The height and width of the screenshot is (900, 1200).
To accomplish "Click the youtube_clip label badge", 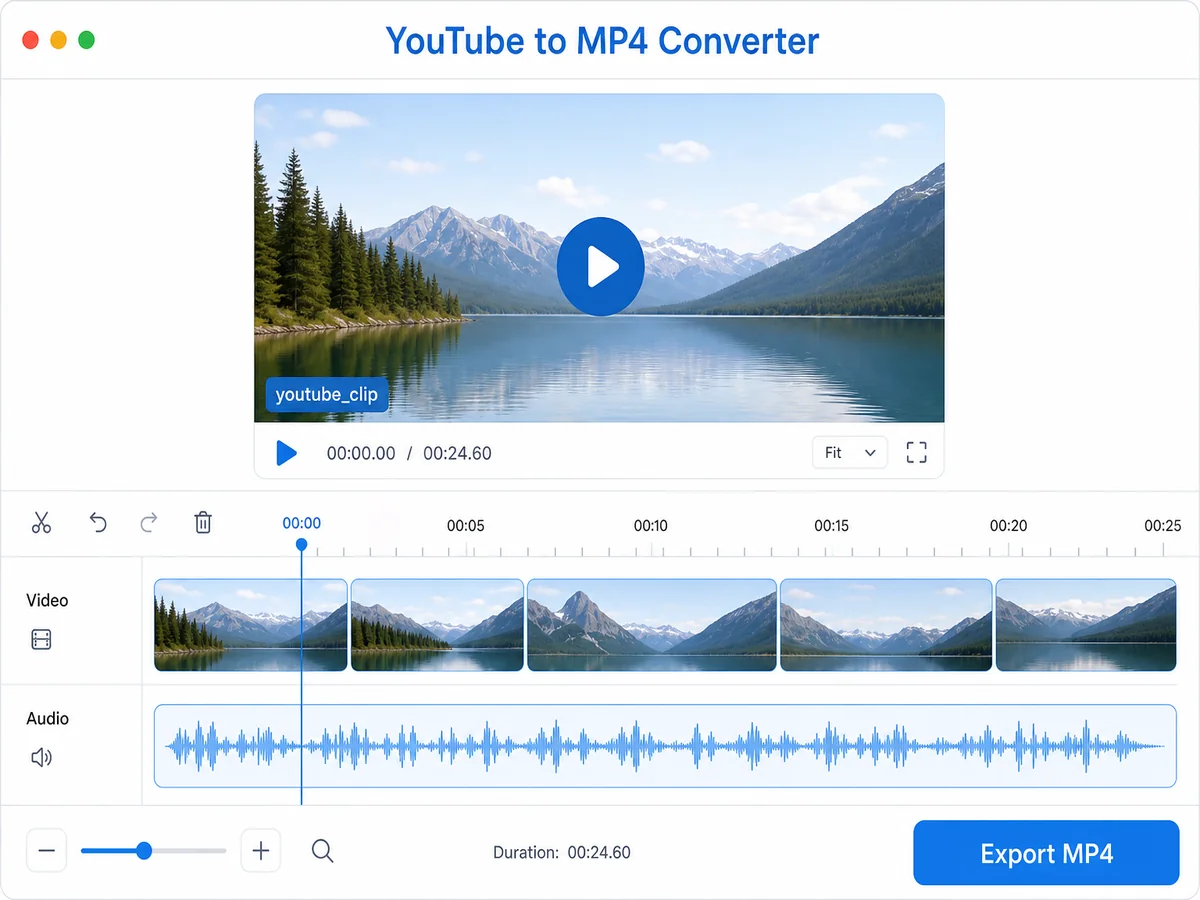I will [x=327, y=395].
